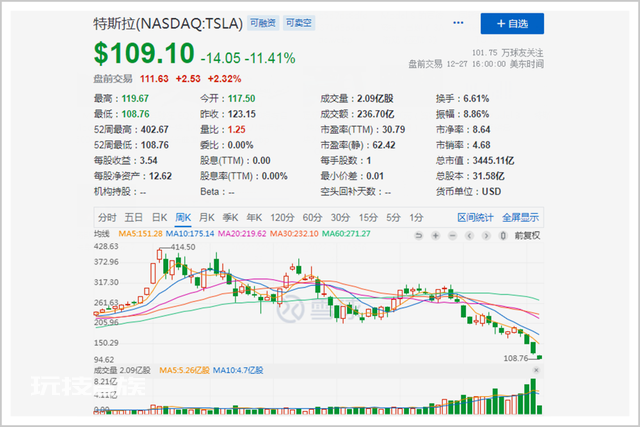The image size is (640, 427).
Task: Click the $109.10 current price
Action: click(144, 53)
